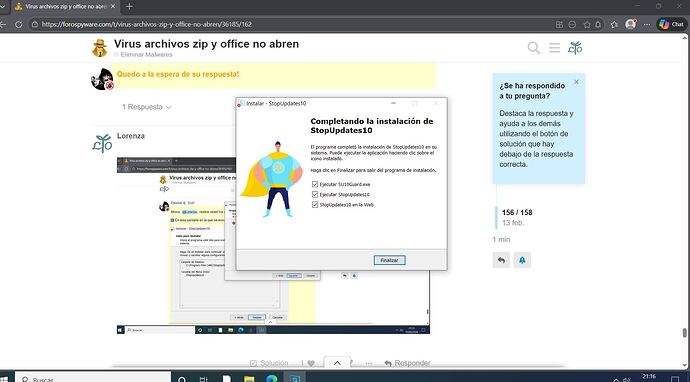Viewport: 690px width, 382px height.
Task: Select the Virus archivos zip y office tab
Action: pyautogui.click(x=65, y=7)
